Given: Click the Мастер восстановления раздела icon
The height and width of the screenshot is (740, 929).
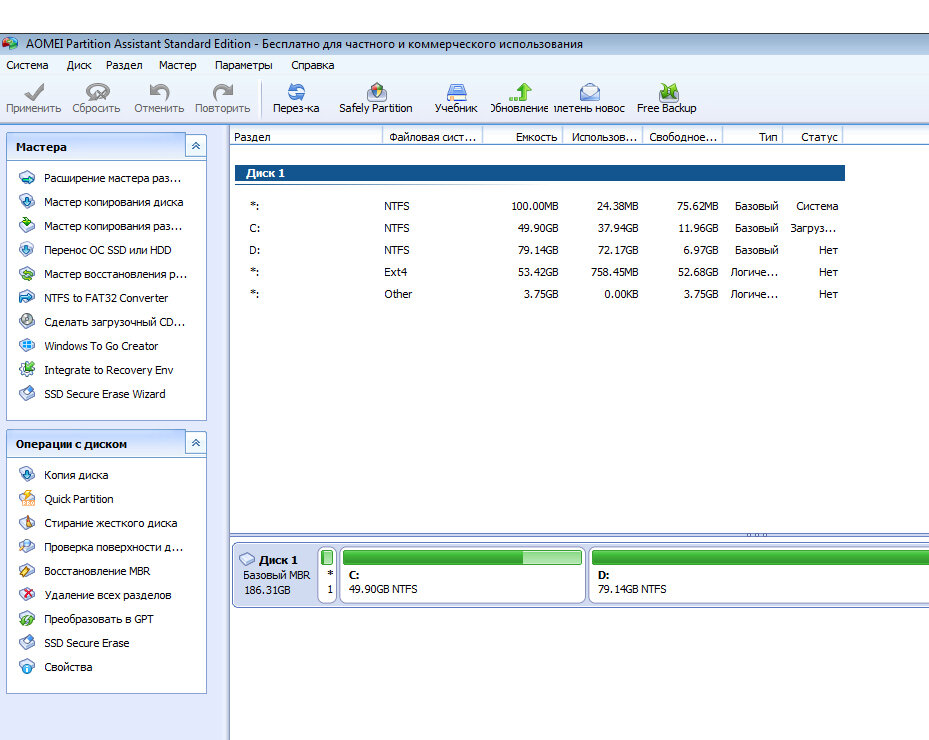Looking at the screenshot, I should click(27, 273).
